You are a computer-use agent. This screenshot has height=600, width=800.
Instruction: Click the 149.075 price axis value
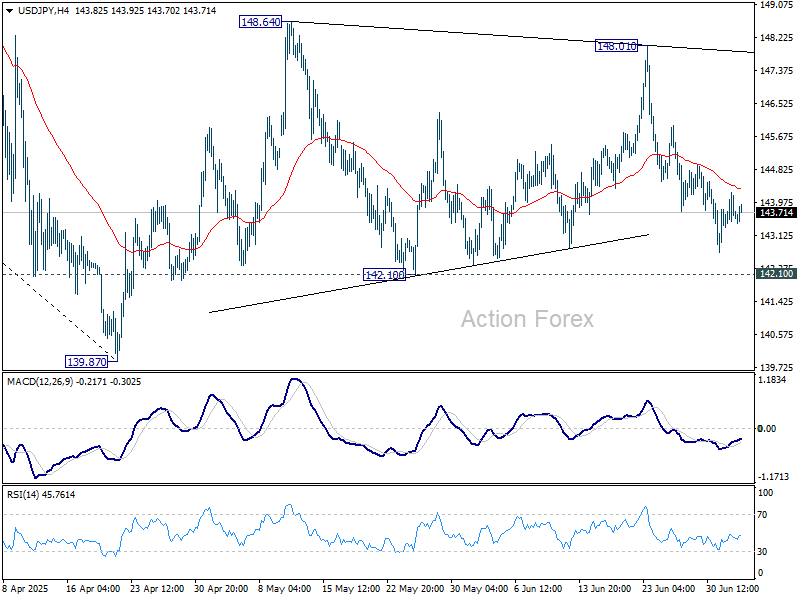[x=777, y=5]
